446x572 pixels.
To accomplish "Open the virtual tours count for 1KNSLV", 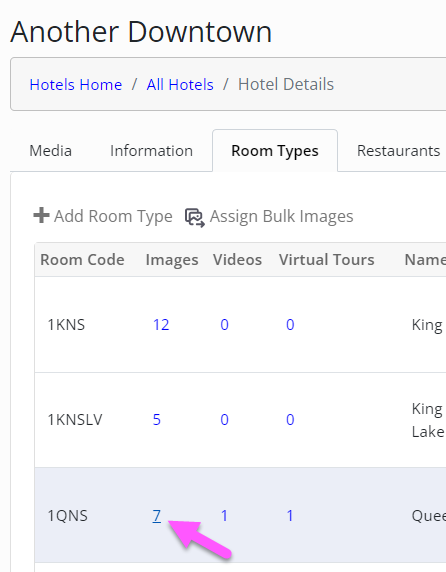I will [290, 420].
